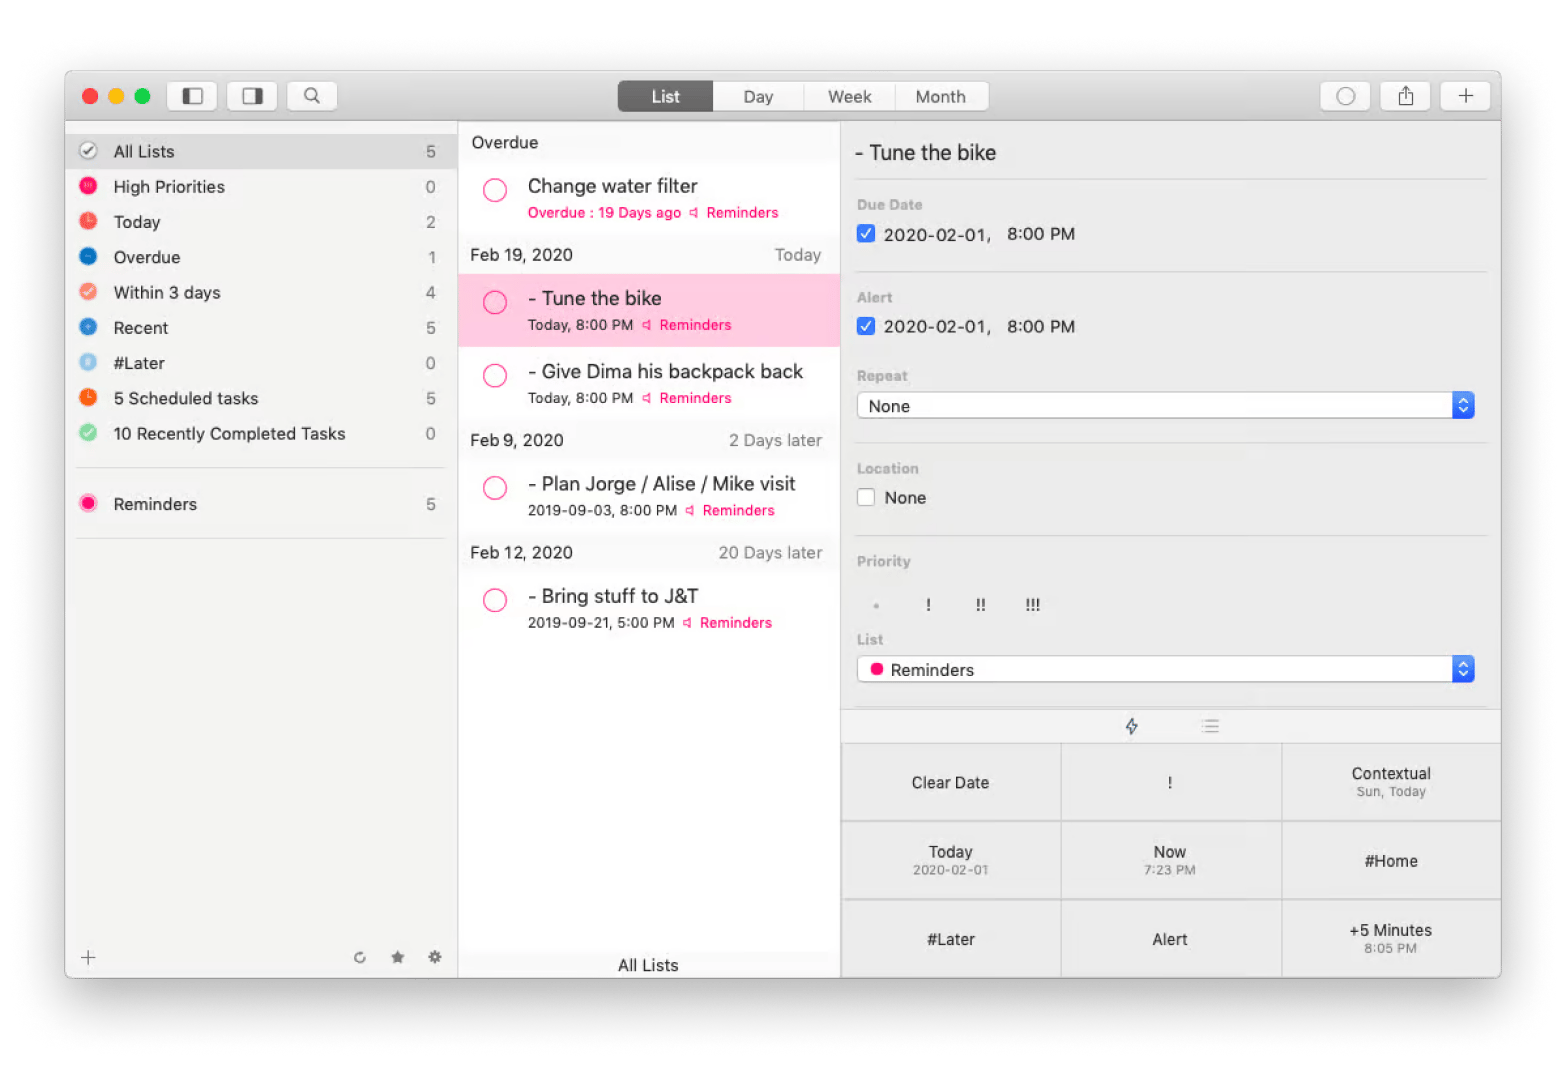Disable the Alert date checkbox
Image resolution: width=1560 pixels, height=1072 pixels.
point(866,327)
